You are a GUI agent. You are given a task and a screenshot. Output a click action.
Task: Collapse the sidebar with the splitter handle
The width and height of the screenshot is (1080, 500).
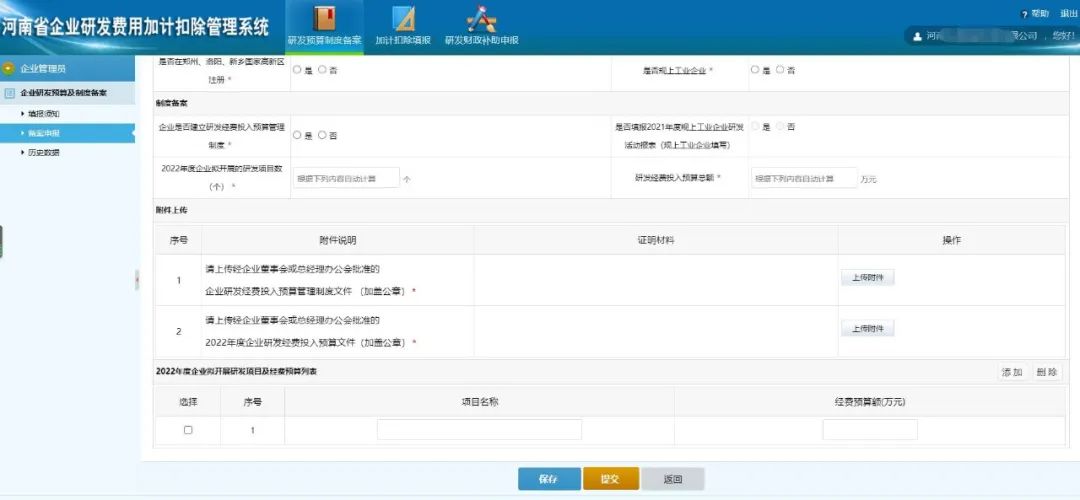[x=137, y=279]
